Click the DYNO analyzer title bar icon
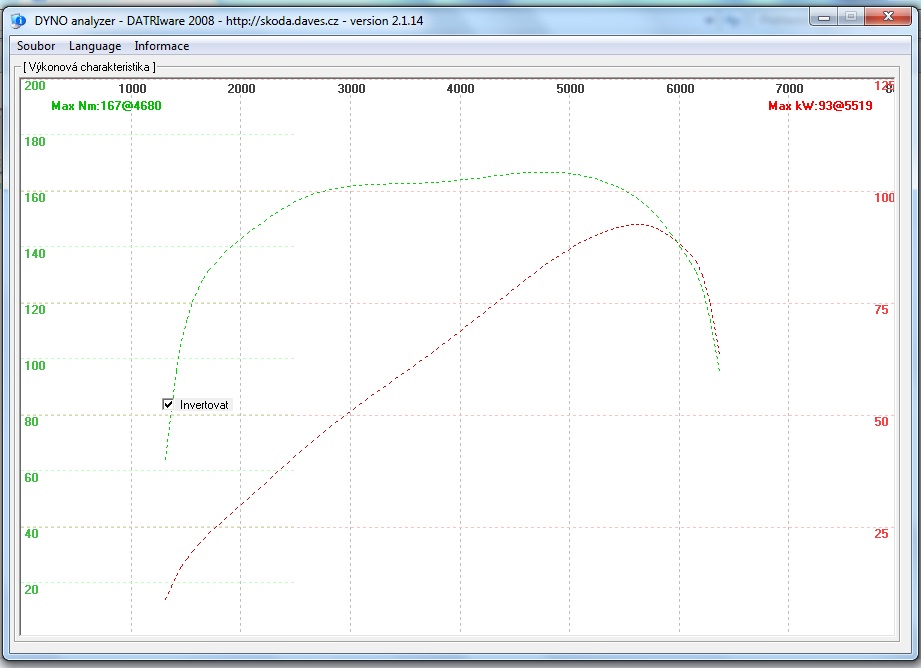This screenshot has width=921, height=668. tap(18, 21)
